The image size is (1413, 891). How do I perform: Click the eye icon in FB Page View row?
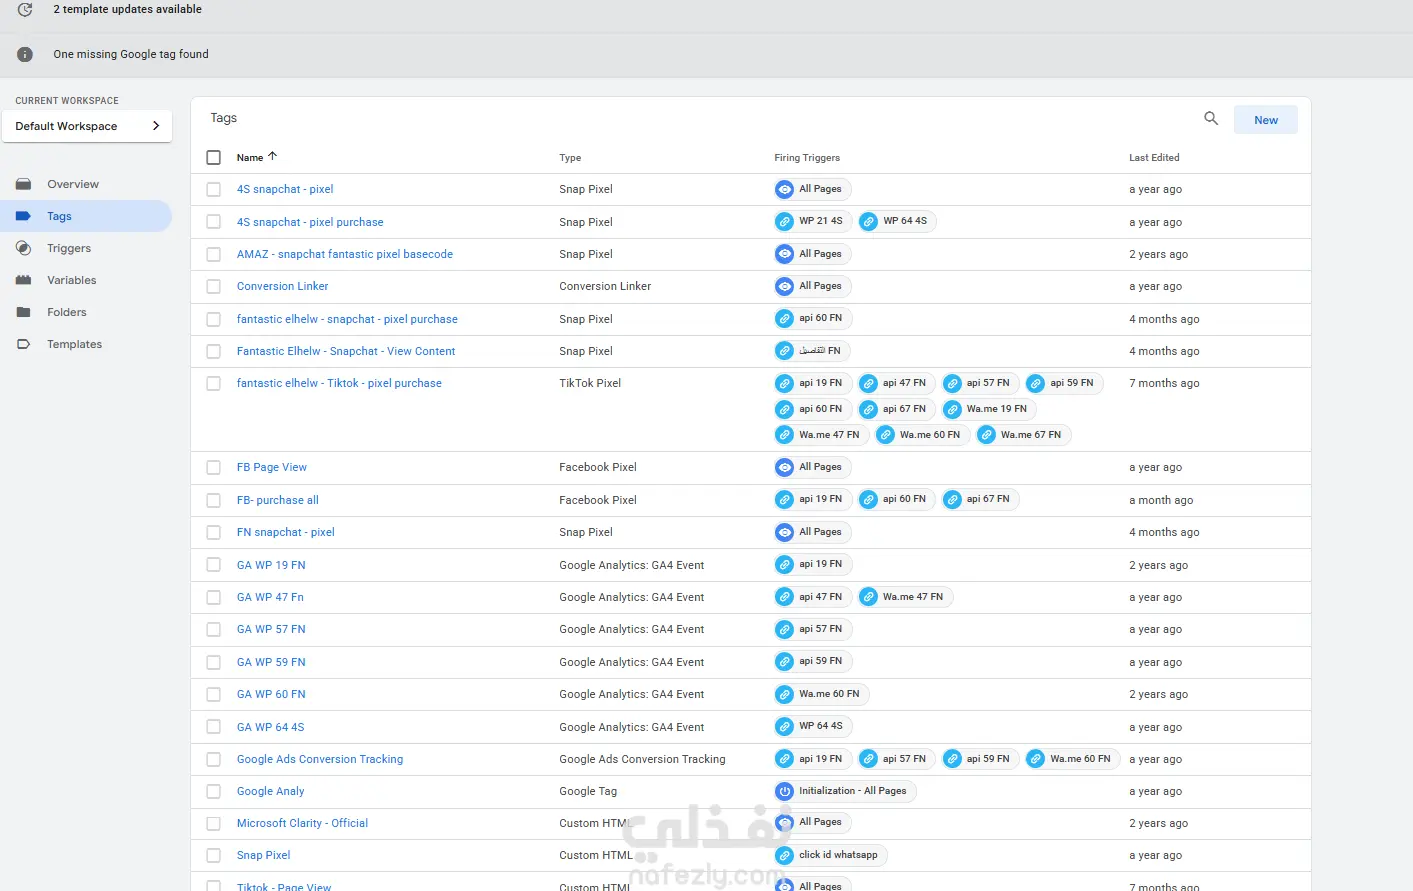click(785, 468)
